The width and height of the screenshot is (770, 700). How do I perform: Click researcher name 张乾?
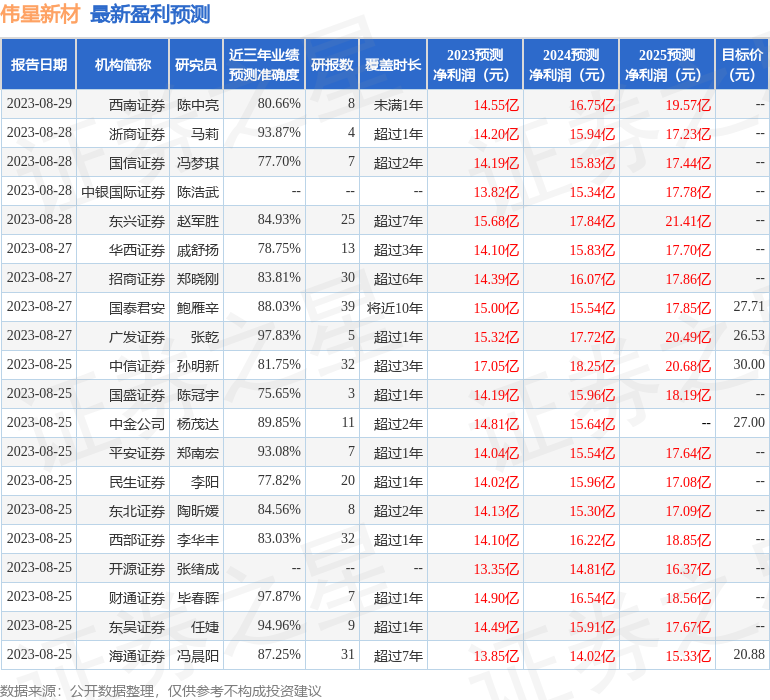(x=205, y=336)
